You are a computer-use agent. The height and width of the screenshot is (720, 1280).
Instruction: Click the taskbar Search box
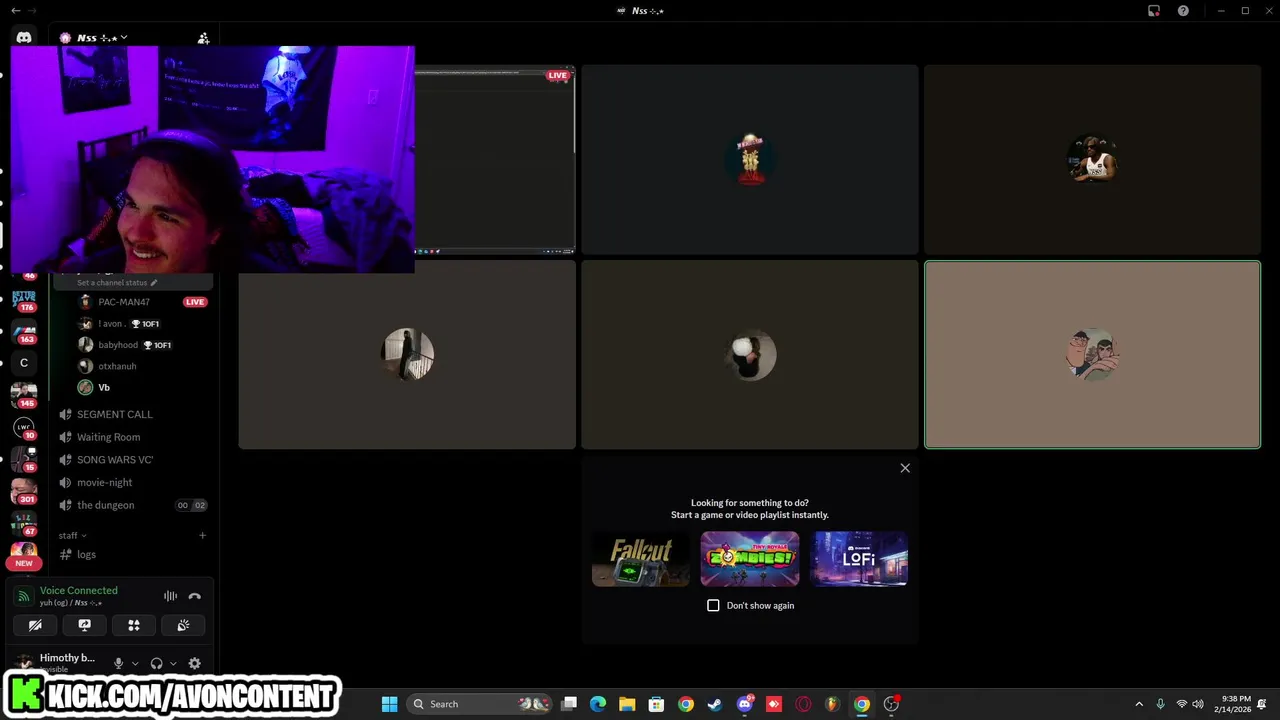coord(481,704)
